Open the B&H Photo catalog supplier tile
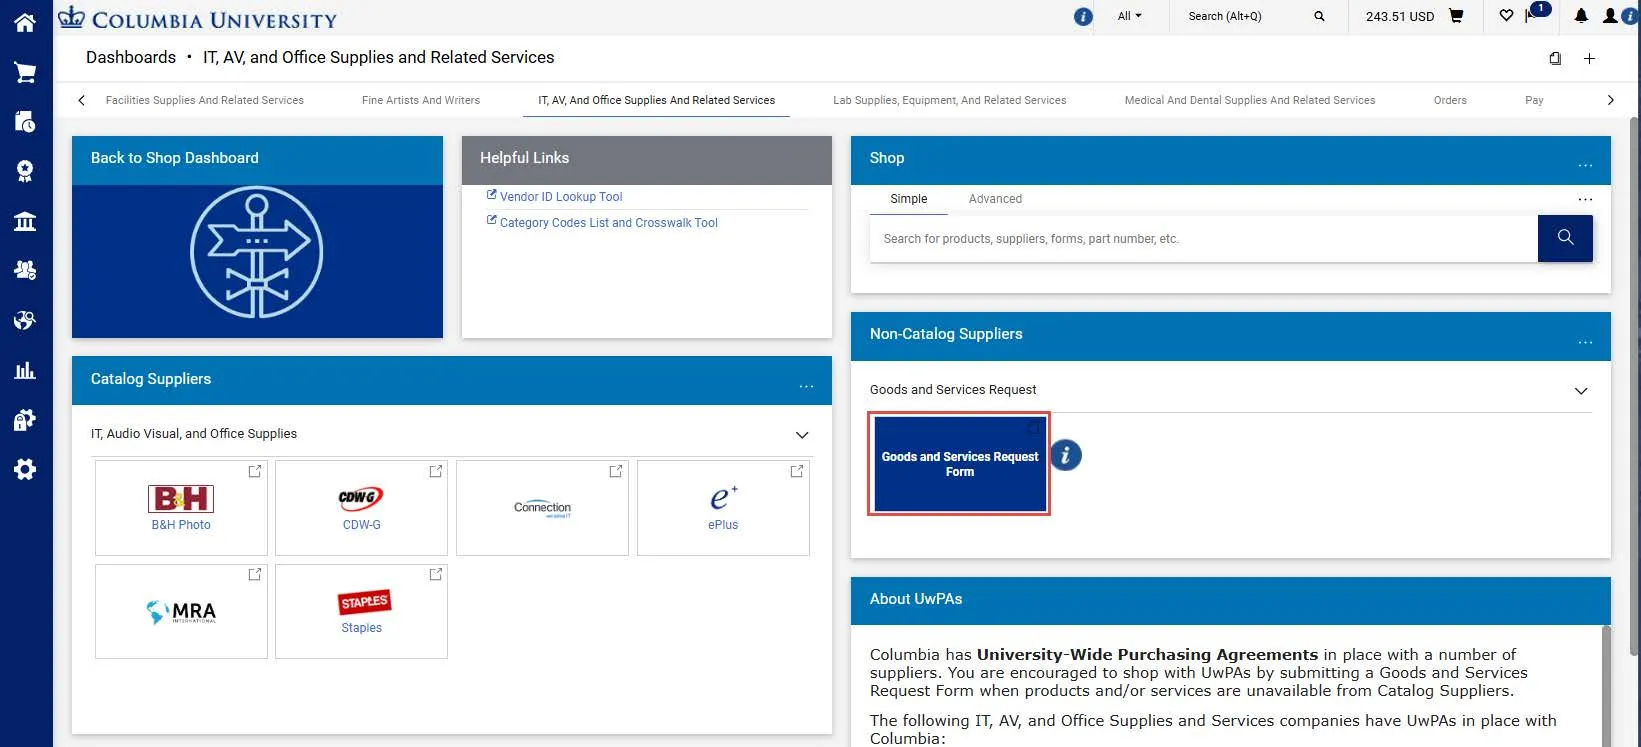Viewport: 1641px width, 747px height. (181, 508)
